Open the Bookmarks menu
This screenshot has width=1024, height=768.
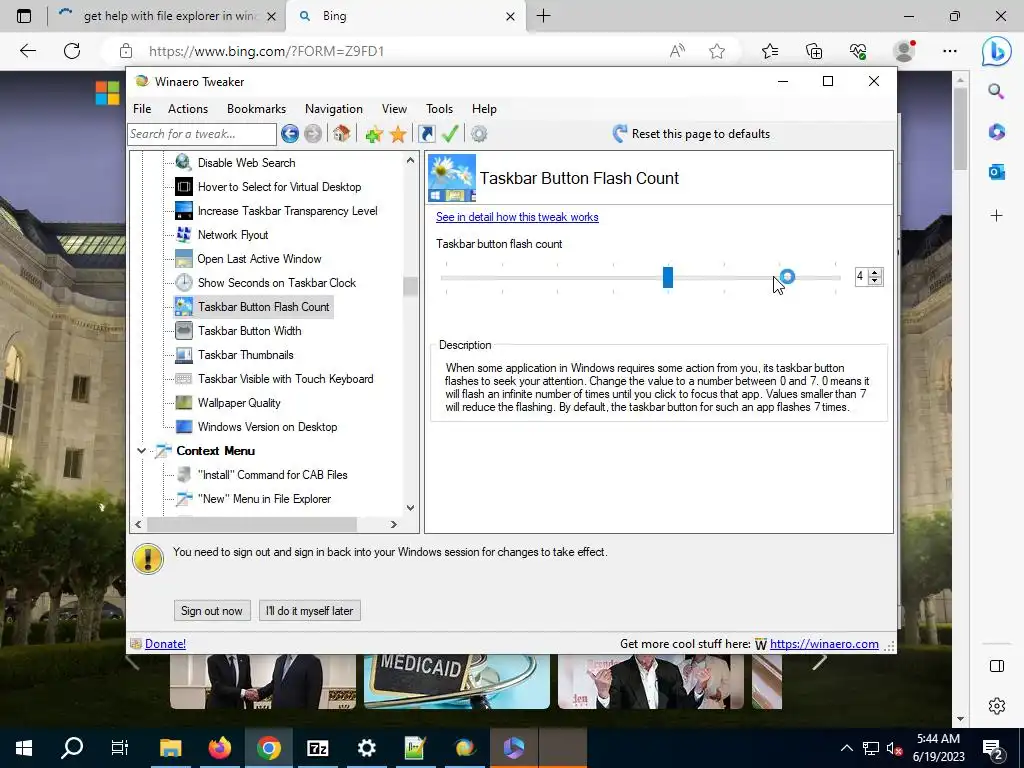[256, 109]
